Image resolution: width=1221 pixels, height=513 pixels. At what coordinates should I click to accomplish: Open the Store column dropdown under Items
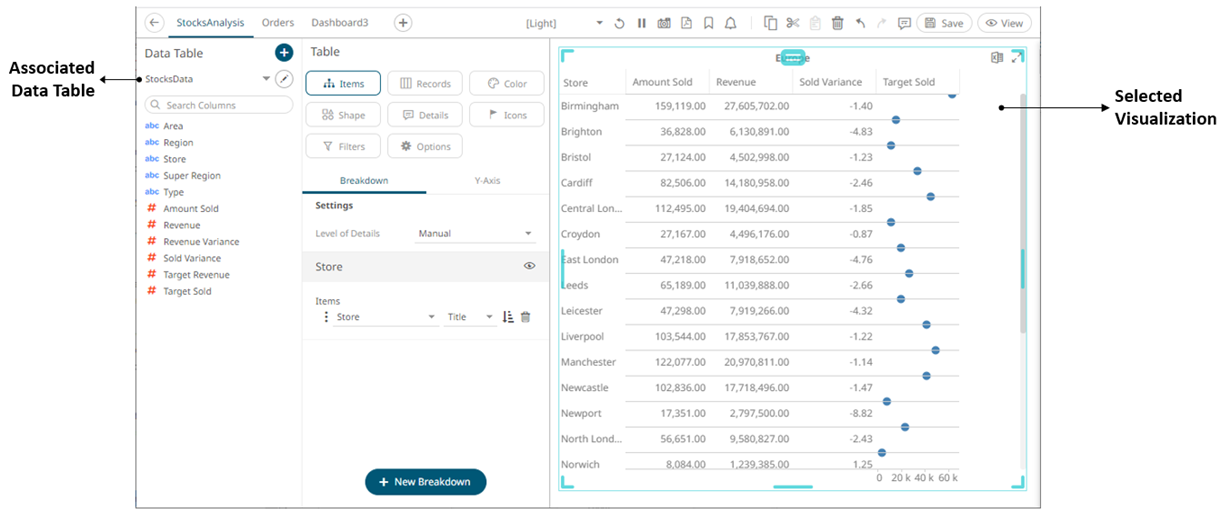385,317
